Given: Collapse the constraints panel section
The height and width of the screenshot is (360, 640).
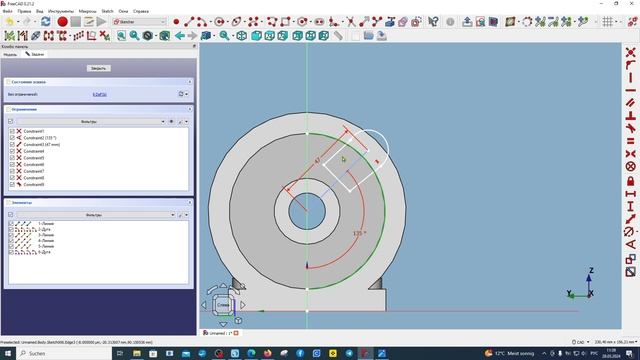Looking at the screenshot, I should (190, 109).
